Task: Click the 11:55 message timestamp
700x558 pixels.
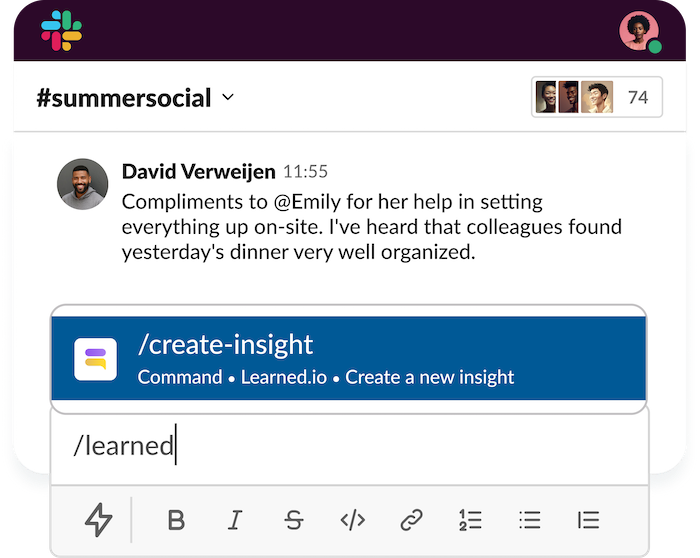Action: (x=306, y=172)
